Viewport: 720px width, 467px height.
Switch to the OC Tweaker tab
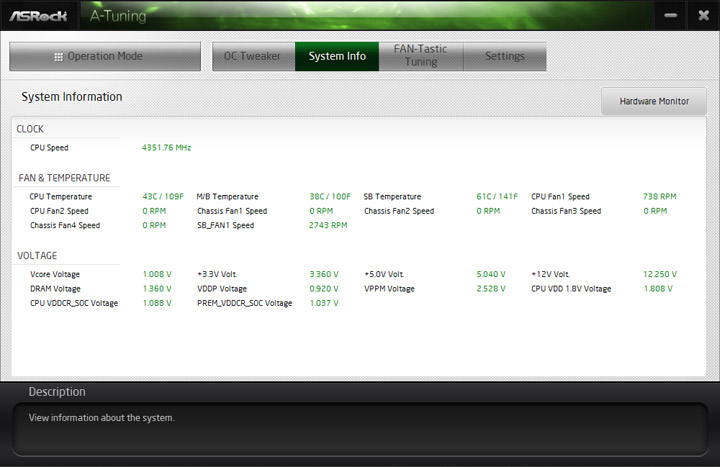pos(253,56)
